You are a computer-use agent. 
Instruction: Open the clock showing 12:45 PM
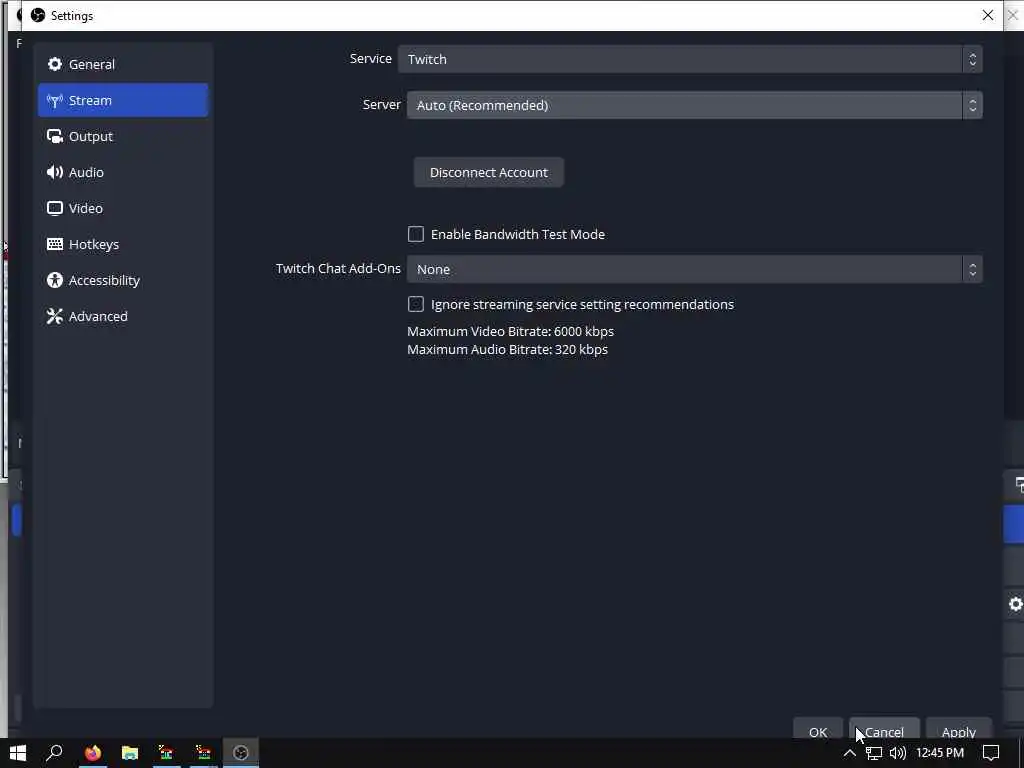pos(940,753)
